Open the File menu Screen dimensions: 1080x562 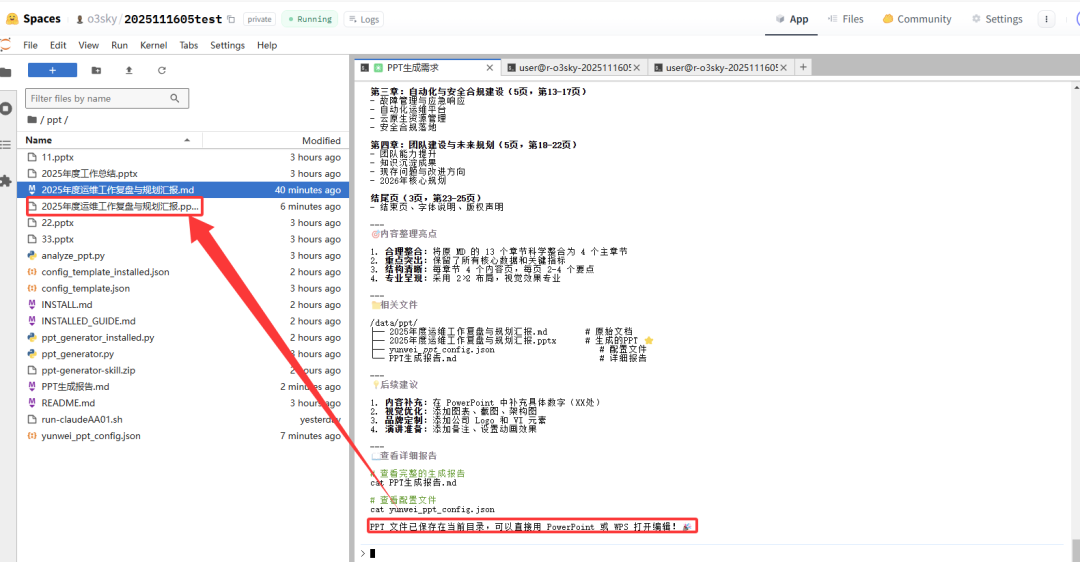(30, 45)
